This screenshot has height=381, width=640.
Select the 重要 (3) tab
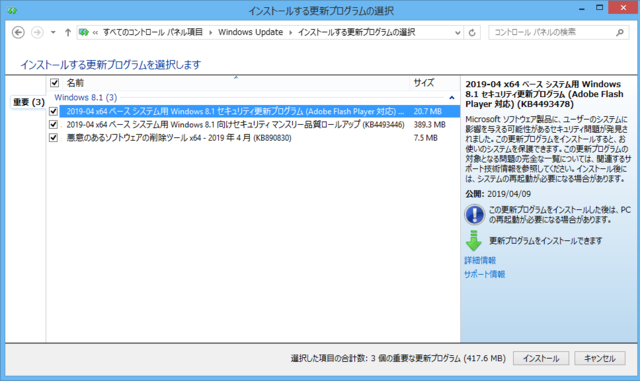point(28,102)
